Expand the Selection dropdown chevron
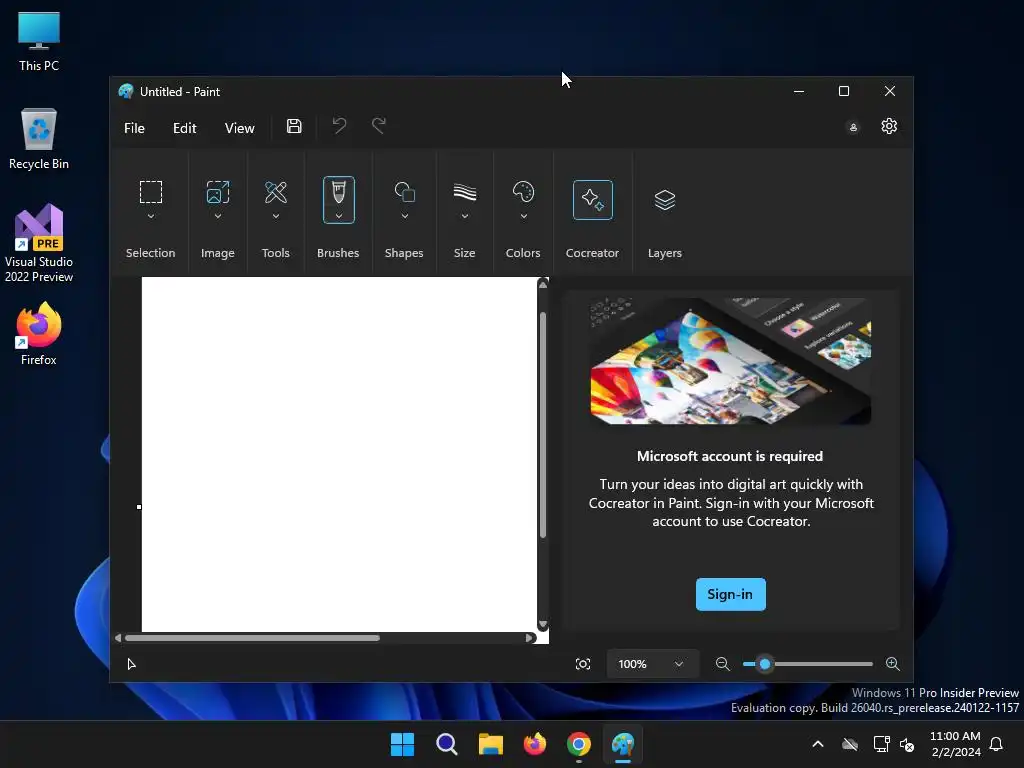Image resolution: width=1024 pixels, height=768 pixels. click(x=151, y=216)
